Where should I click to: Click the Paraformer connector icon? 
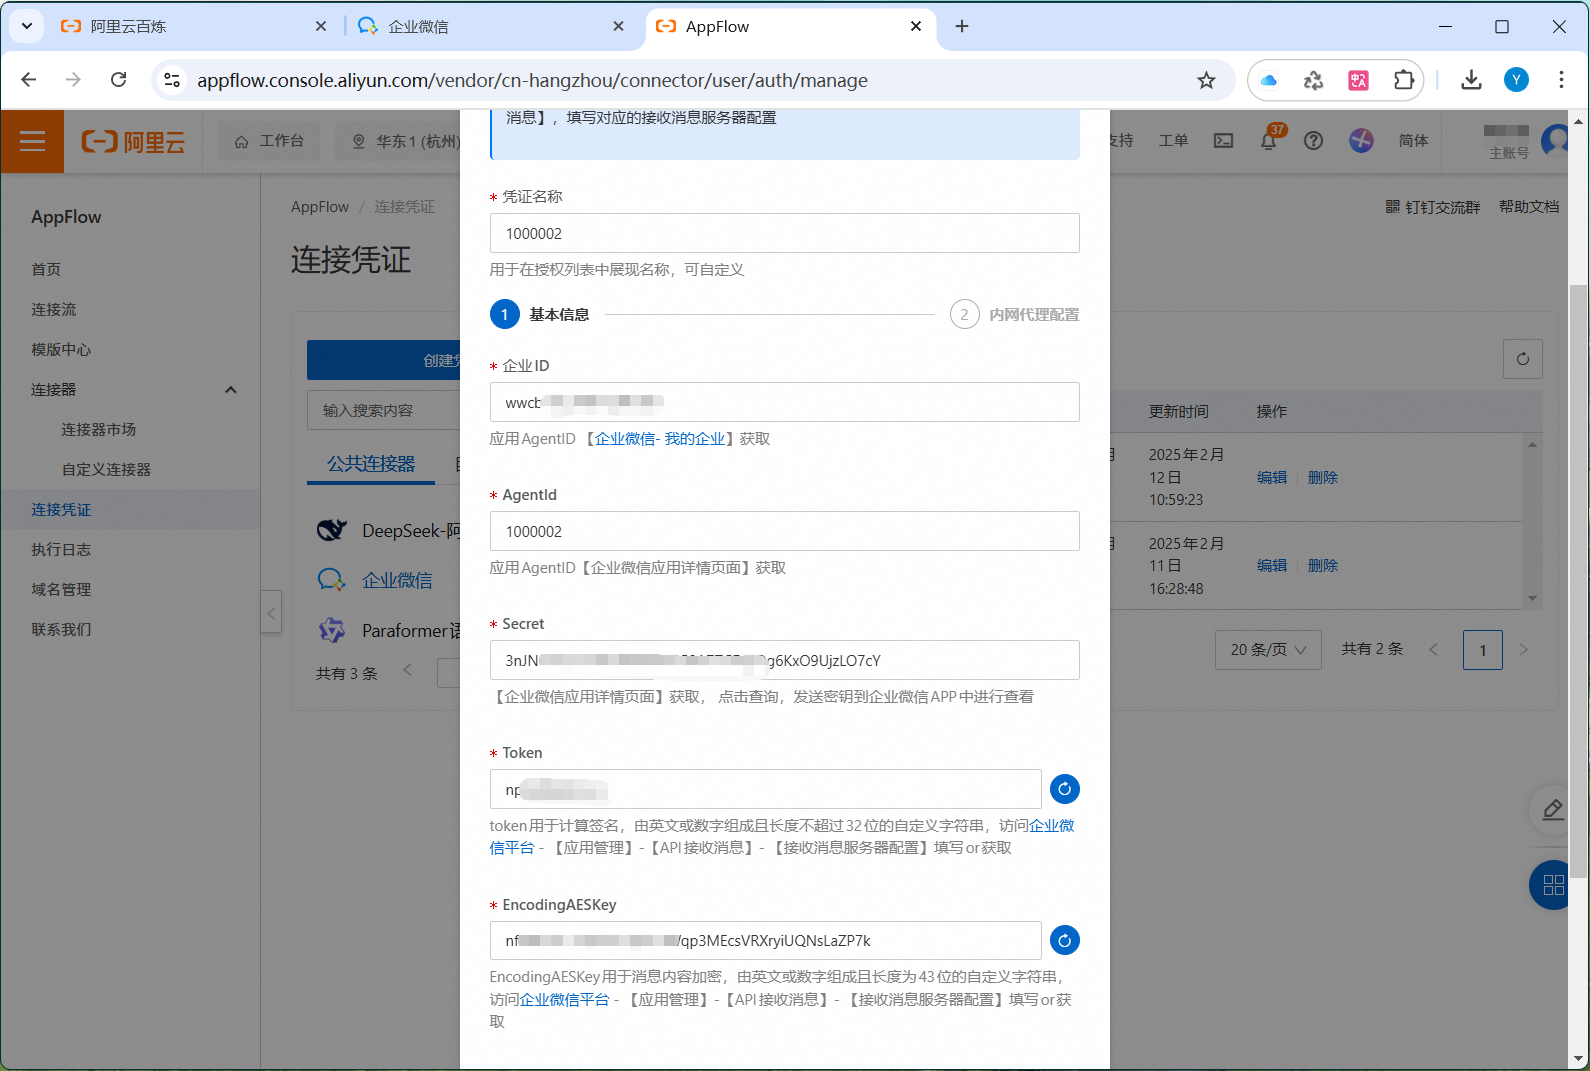pos(331,630)
